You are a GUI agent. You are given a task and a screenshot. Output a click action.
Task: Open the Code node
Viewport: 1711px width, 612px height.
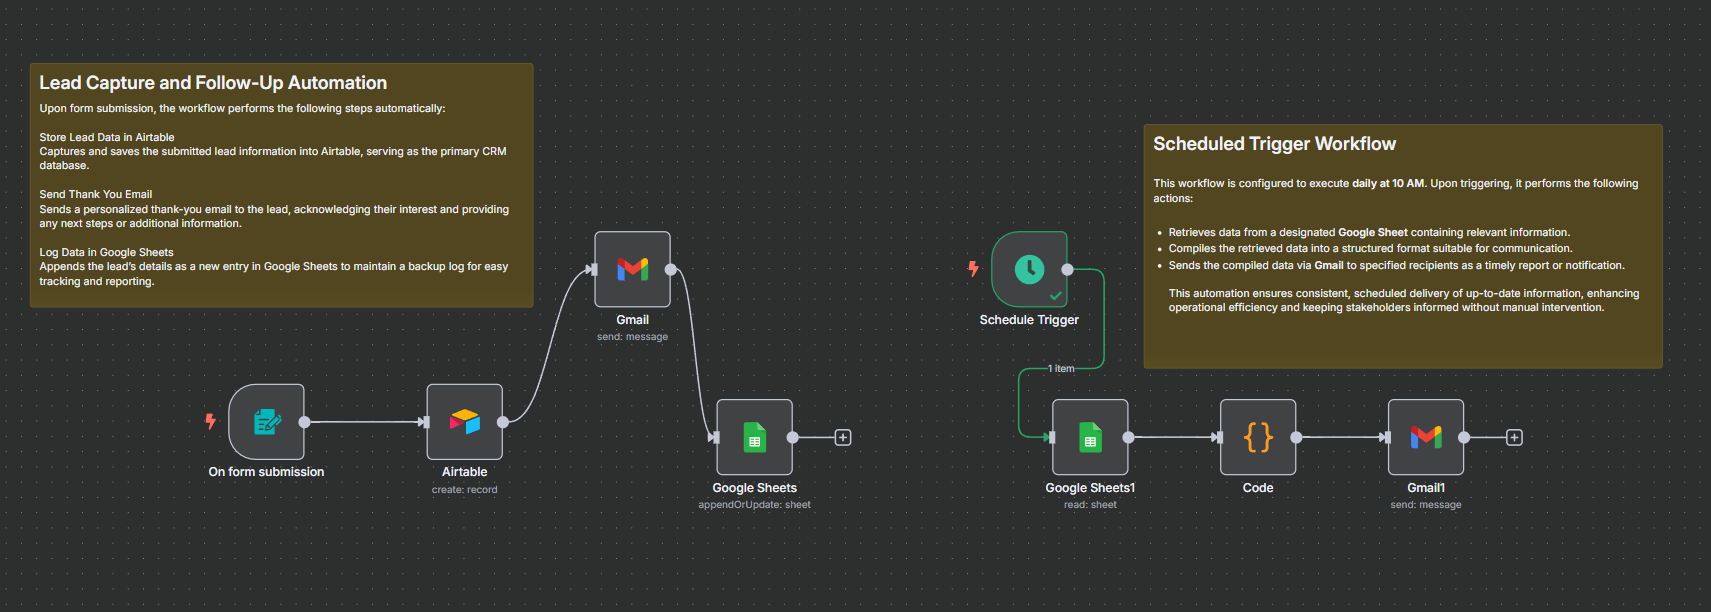point(1258,437)
